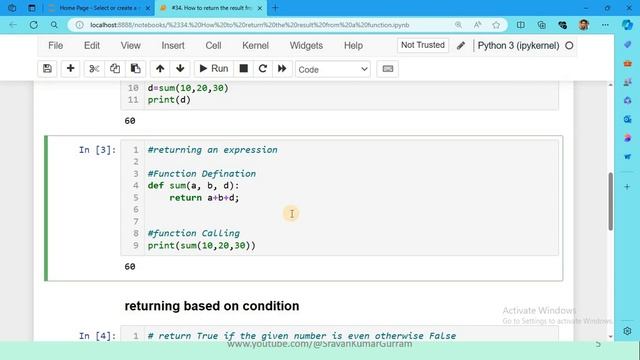Toggle the split screen icon

521,25
